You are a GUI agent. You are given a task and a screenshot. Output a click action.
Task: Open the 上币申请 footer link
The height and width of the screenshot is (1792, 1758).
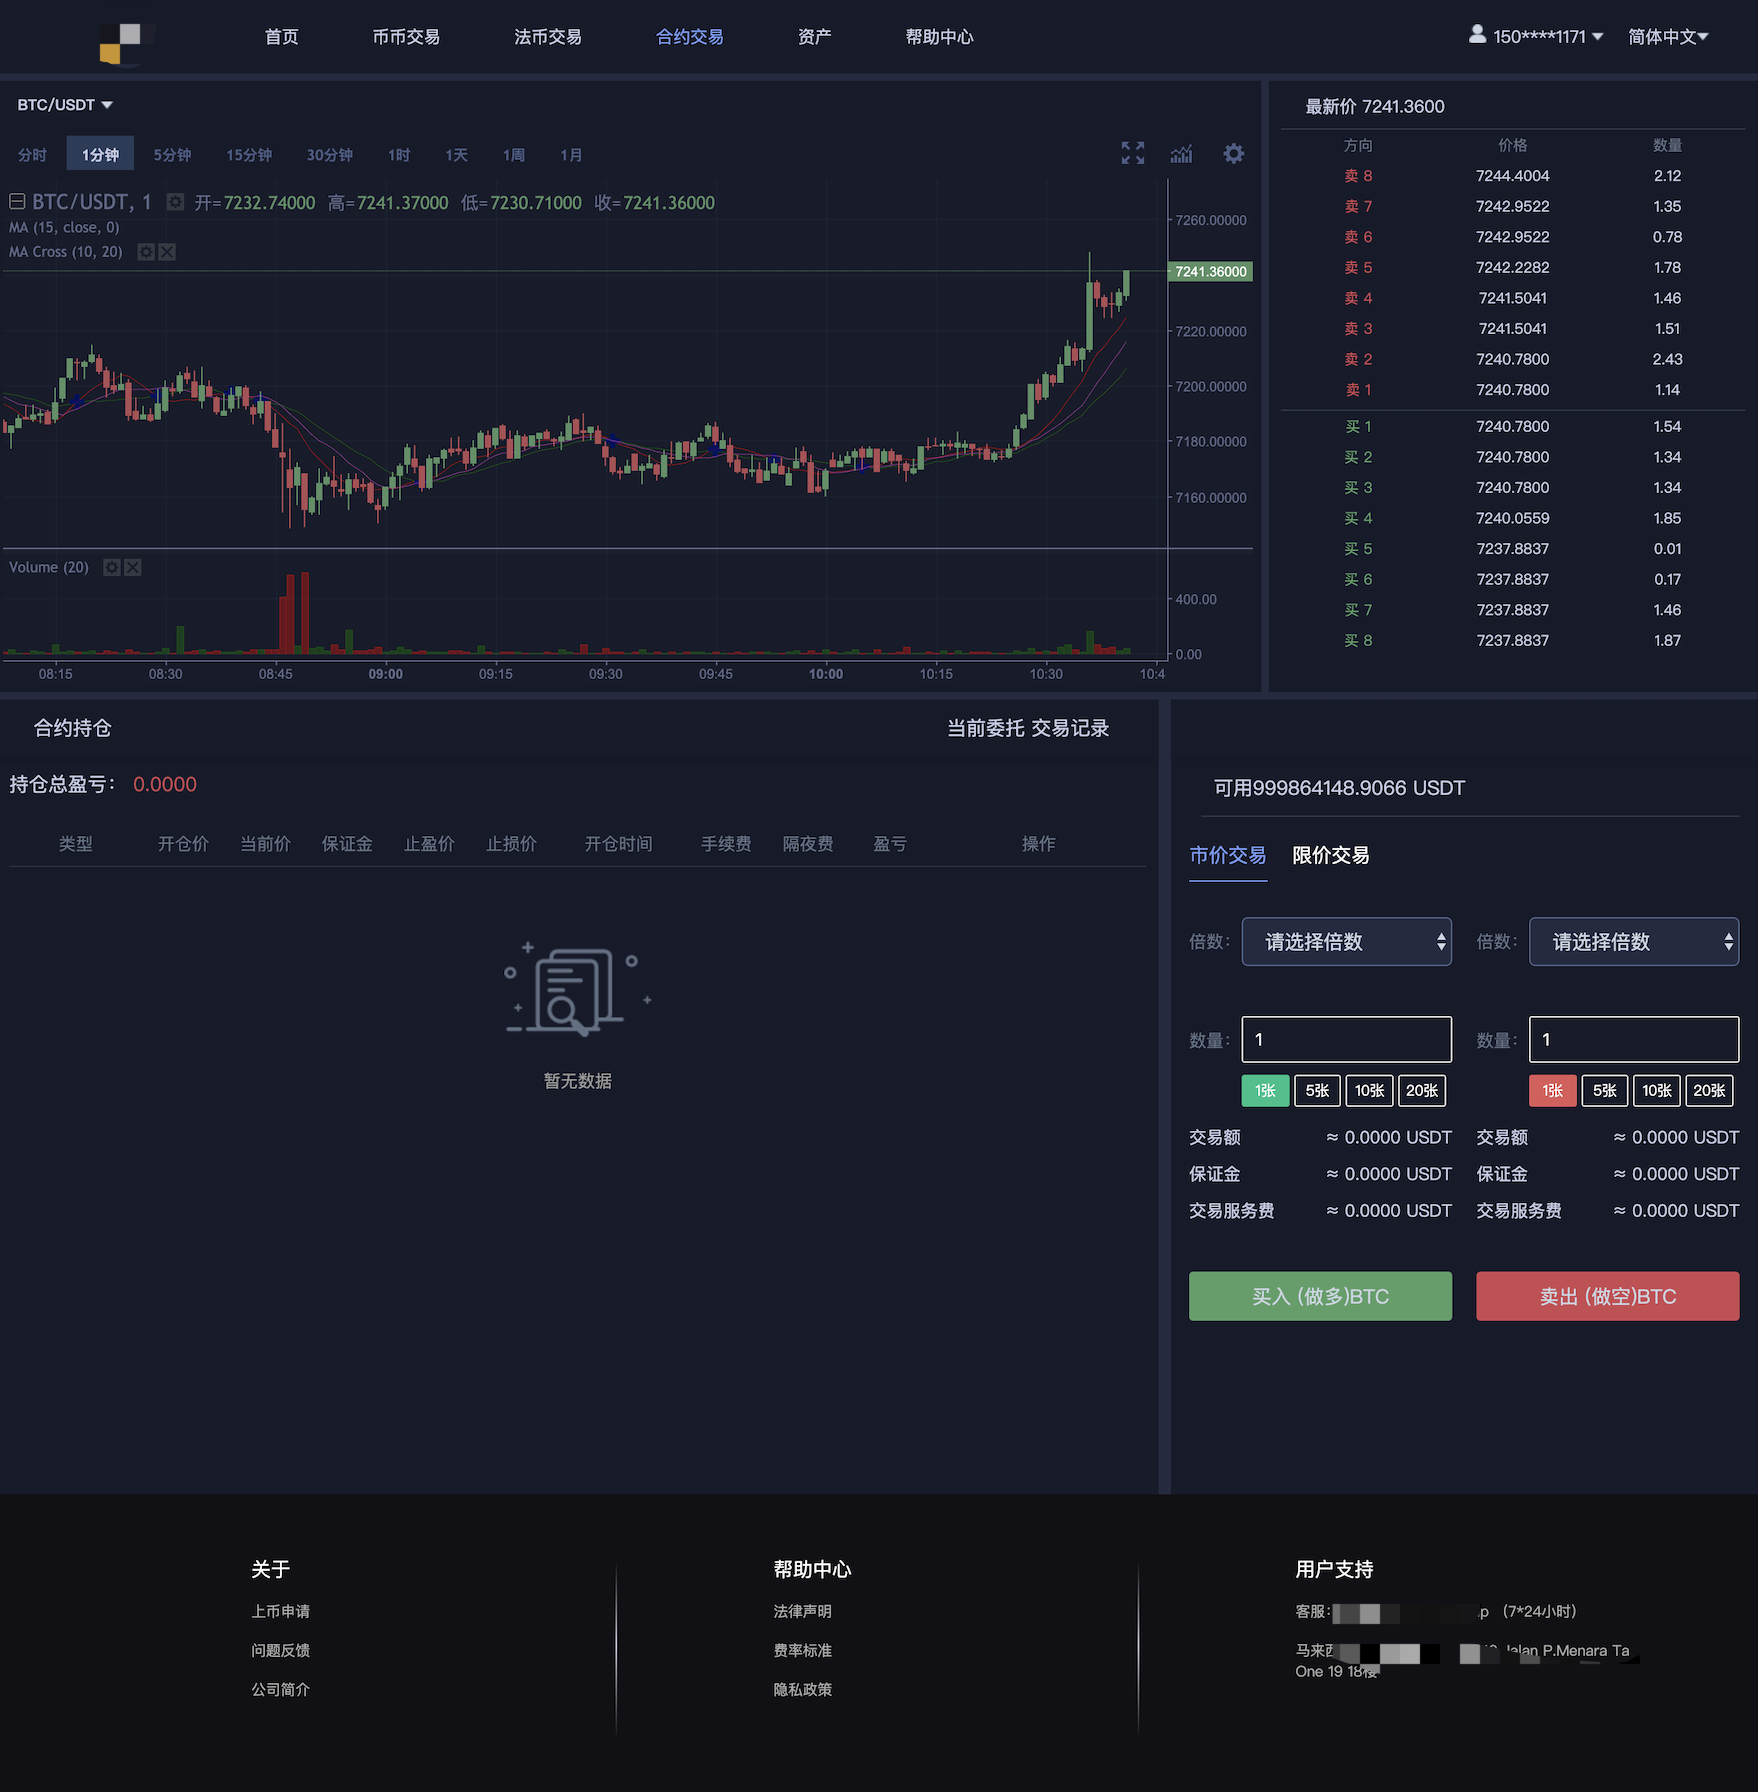click(281, 1611)
